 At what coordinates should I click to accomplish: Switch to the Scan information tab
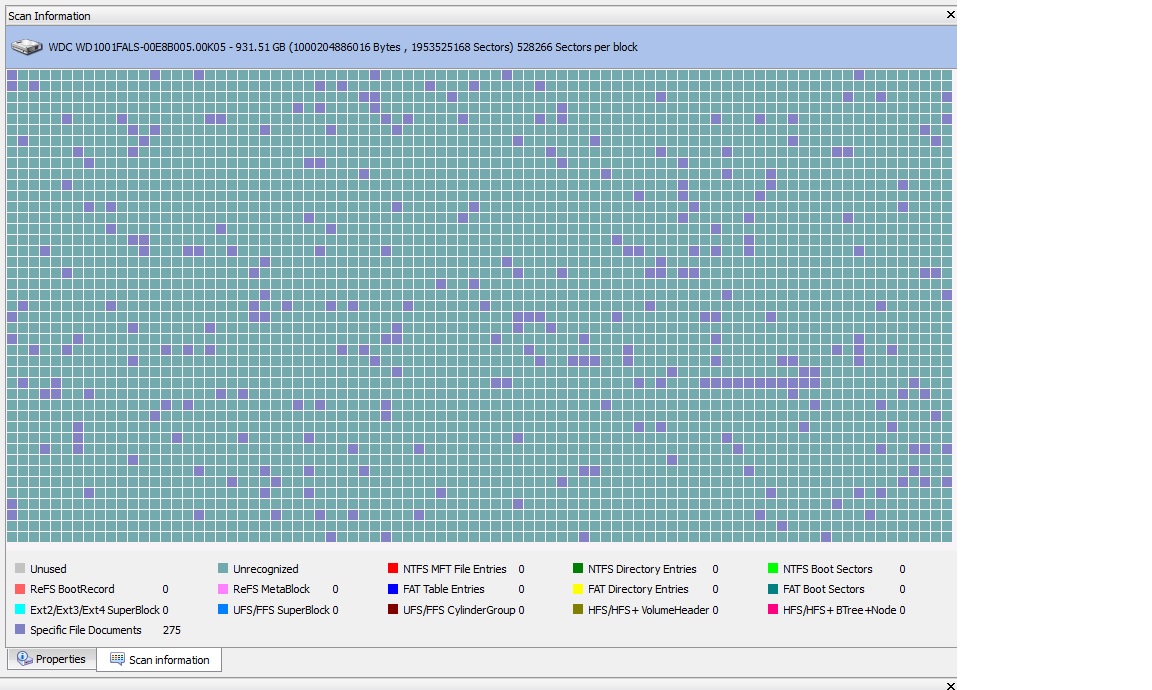(x=159, y=659)
